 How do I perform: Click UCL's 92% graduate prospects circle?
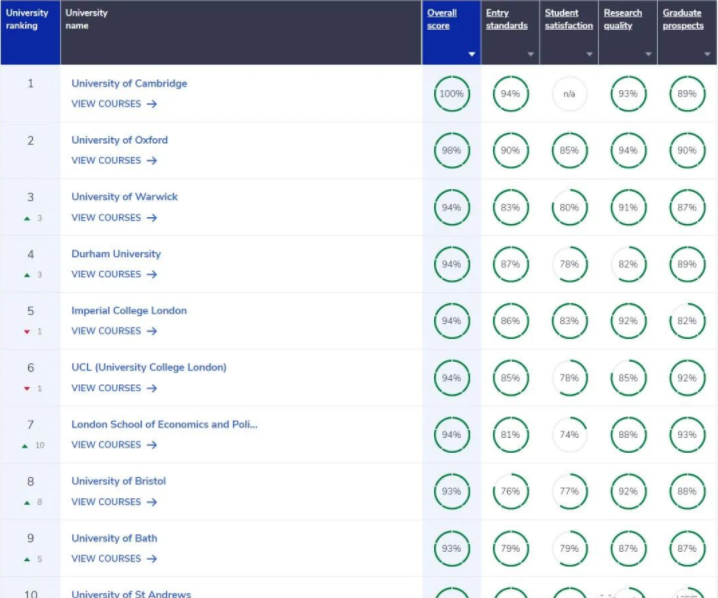(687, 379)
